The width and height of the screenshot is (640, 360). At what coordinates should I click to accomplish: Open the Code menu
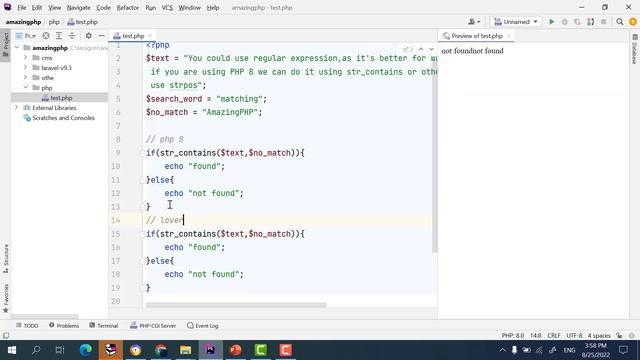[x=103, y=7]
